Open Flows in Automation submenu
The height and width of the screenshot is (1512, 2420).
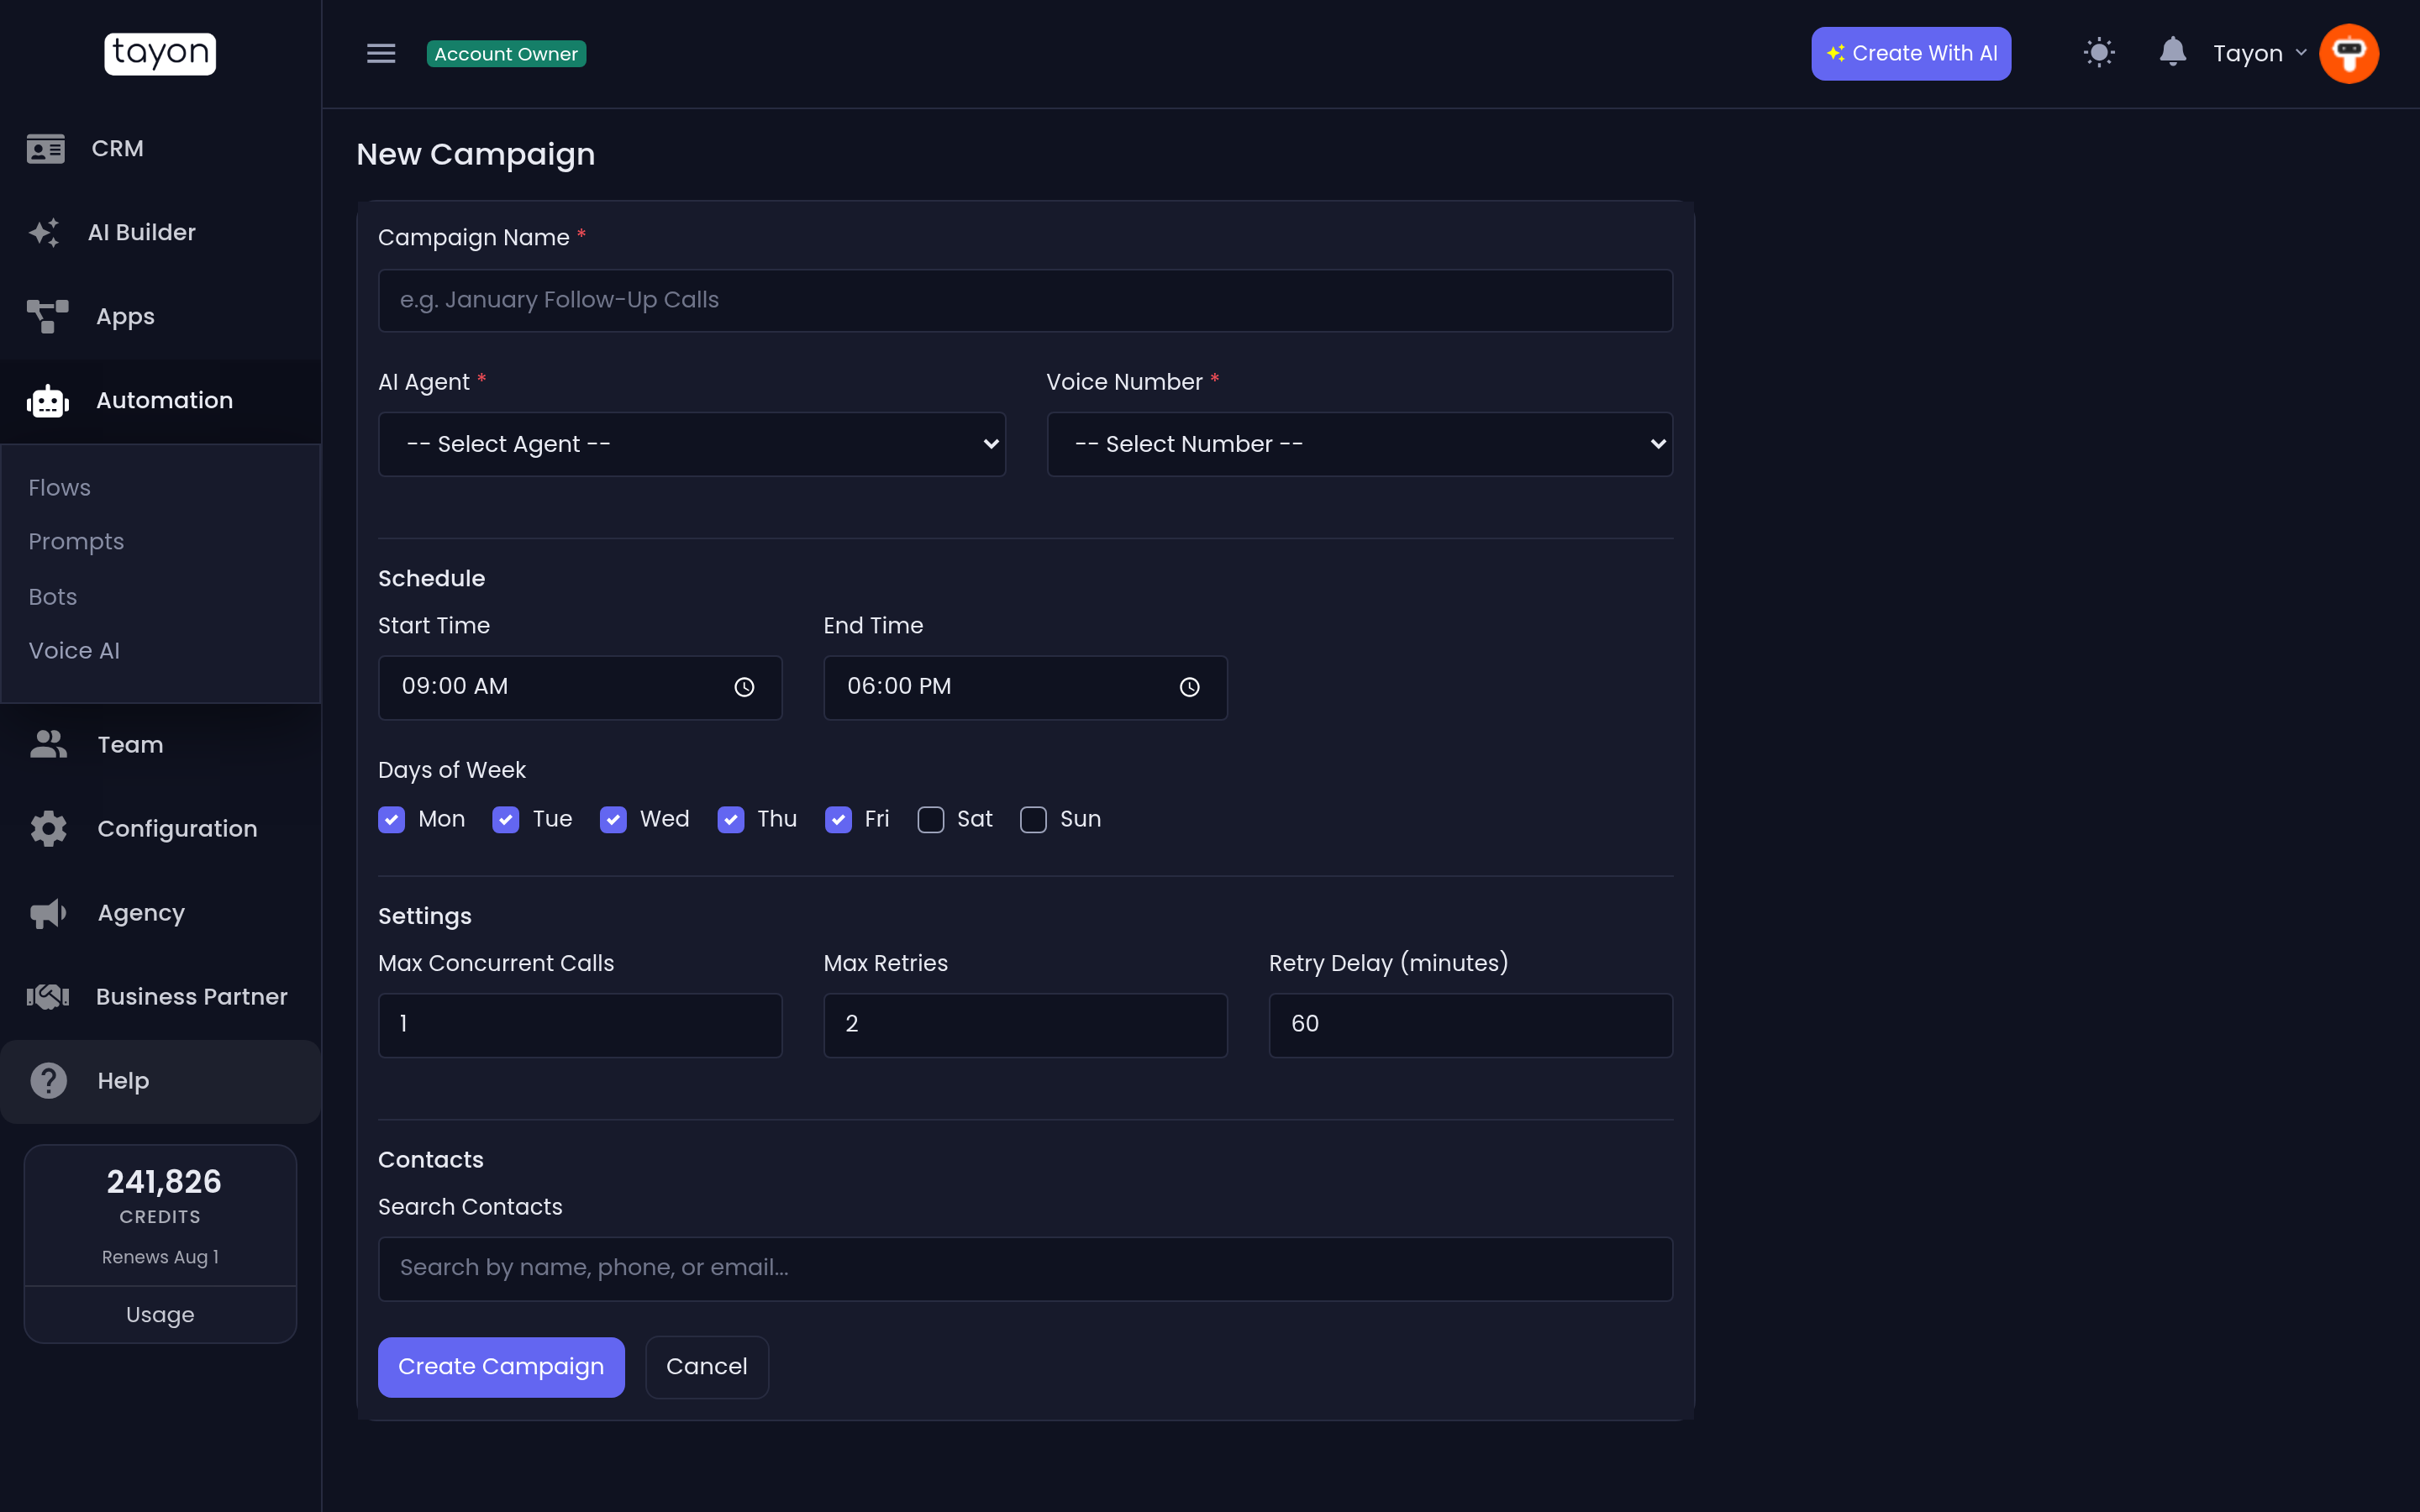point(59,487)
